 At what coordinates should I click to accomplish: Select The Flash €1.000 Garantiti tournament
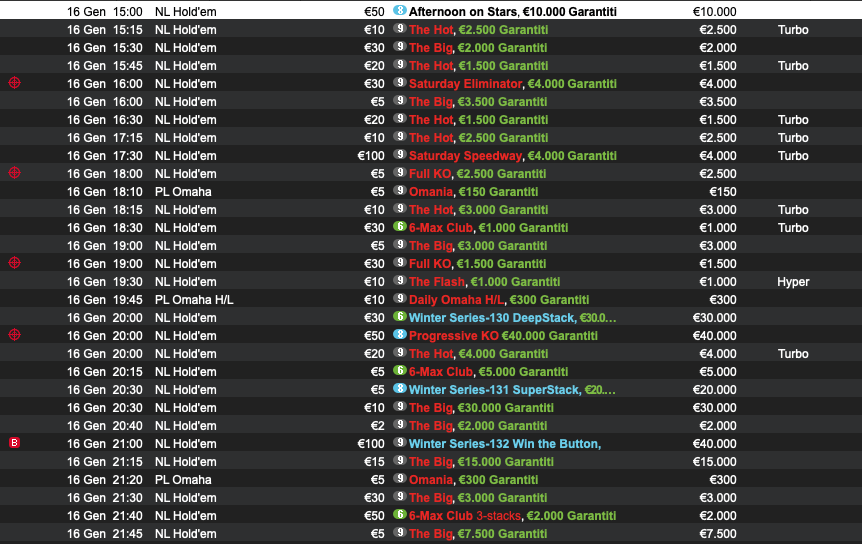point(484,282)
